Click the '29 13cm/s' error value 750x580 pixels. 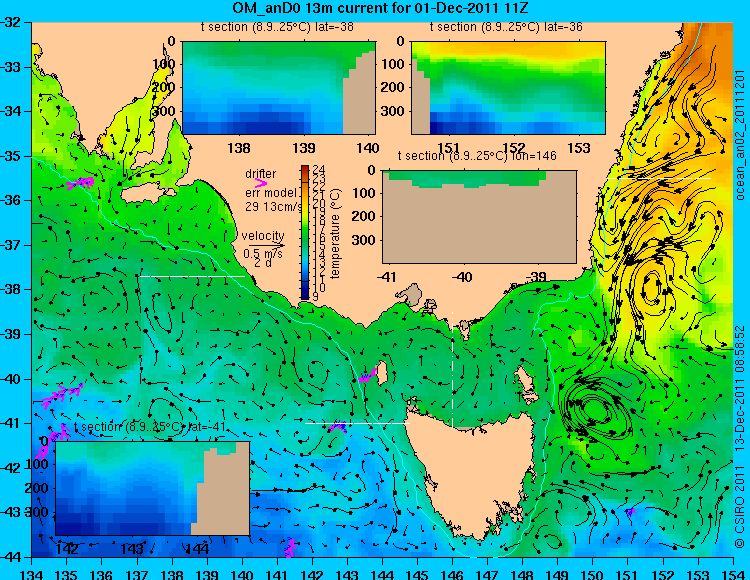coord(274,207)
